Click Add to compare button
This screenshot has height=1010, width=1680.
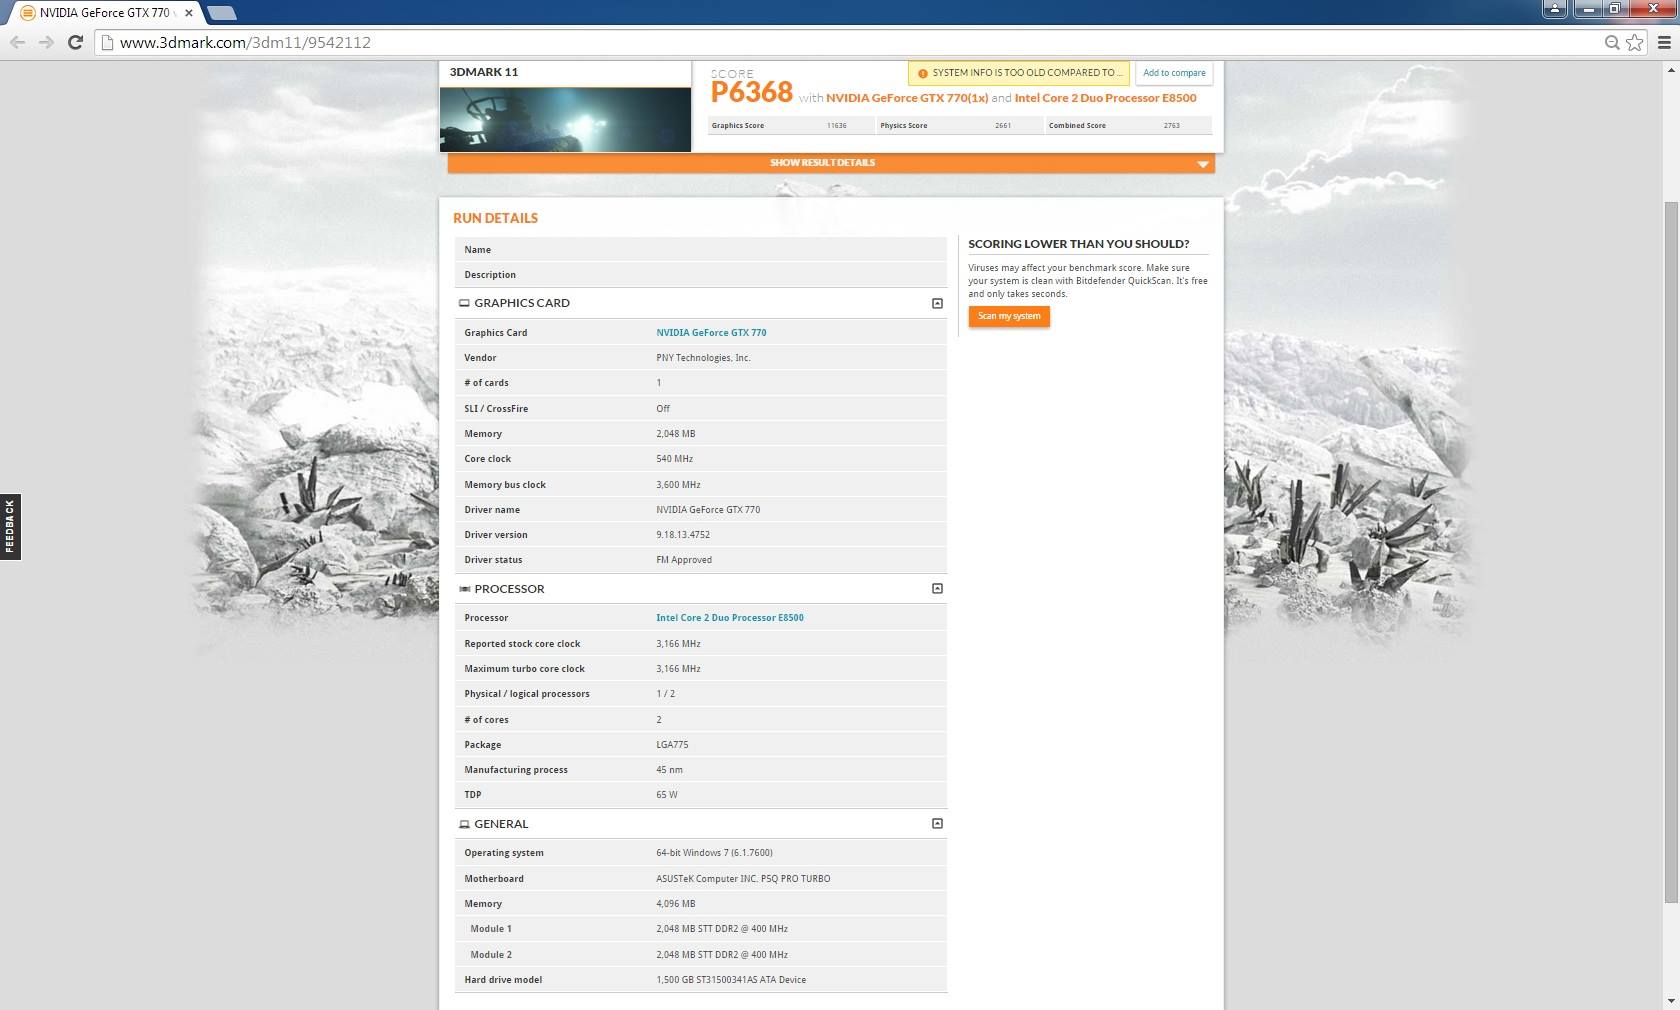(x=1174, y=73)
